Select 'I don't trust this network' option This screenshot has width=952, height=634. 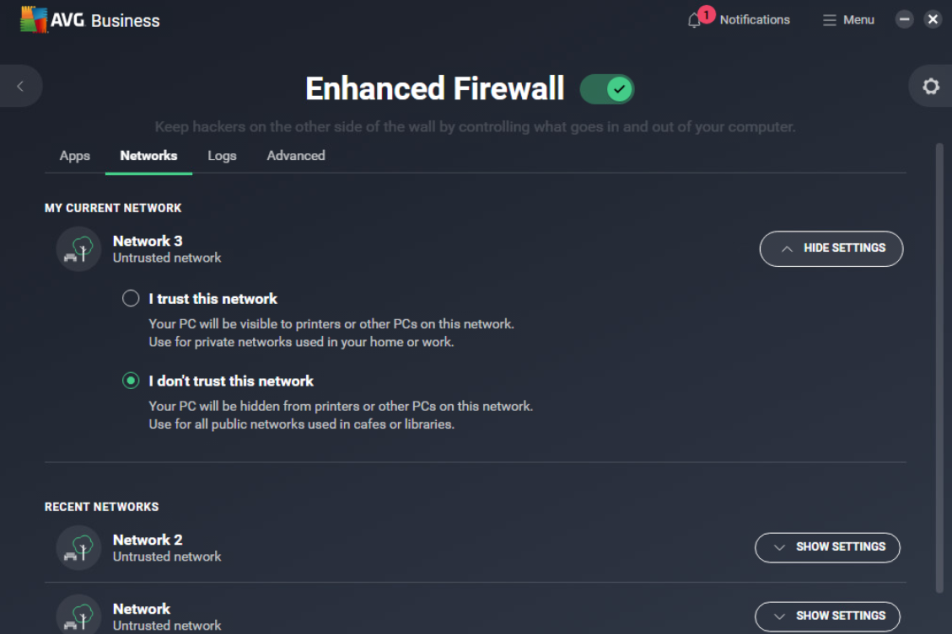[x=130, y=381]
